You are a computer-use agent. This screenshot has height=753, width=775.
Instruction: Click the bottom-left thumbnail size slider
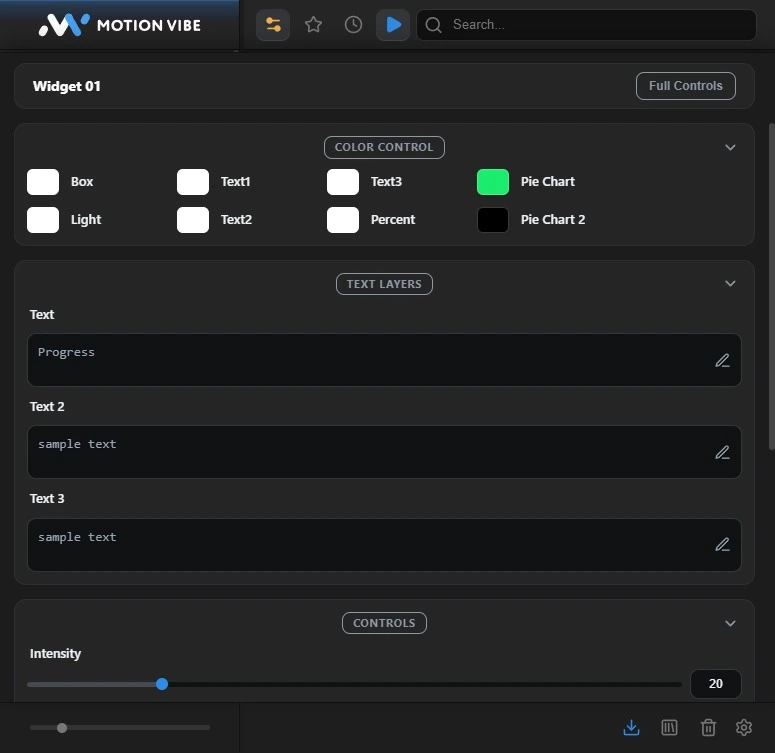tap(120, 728)
